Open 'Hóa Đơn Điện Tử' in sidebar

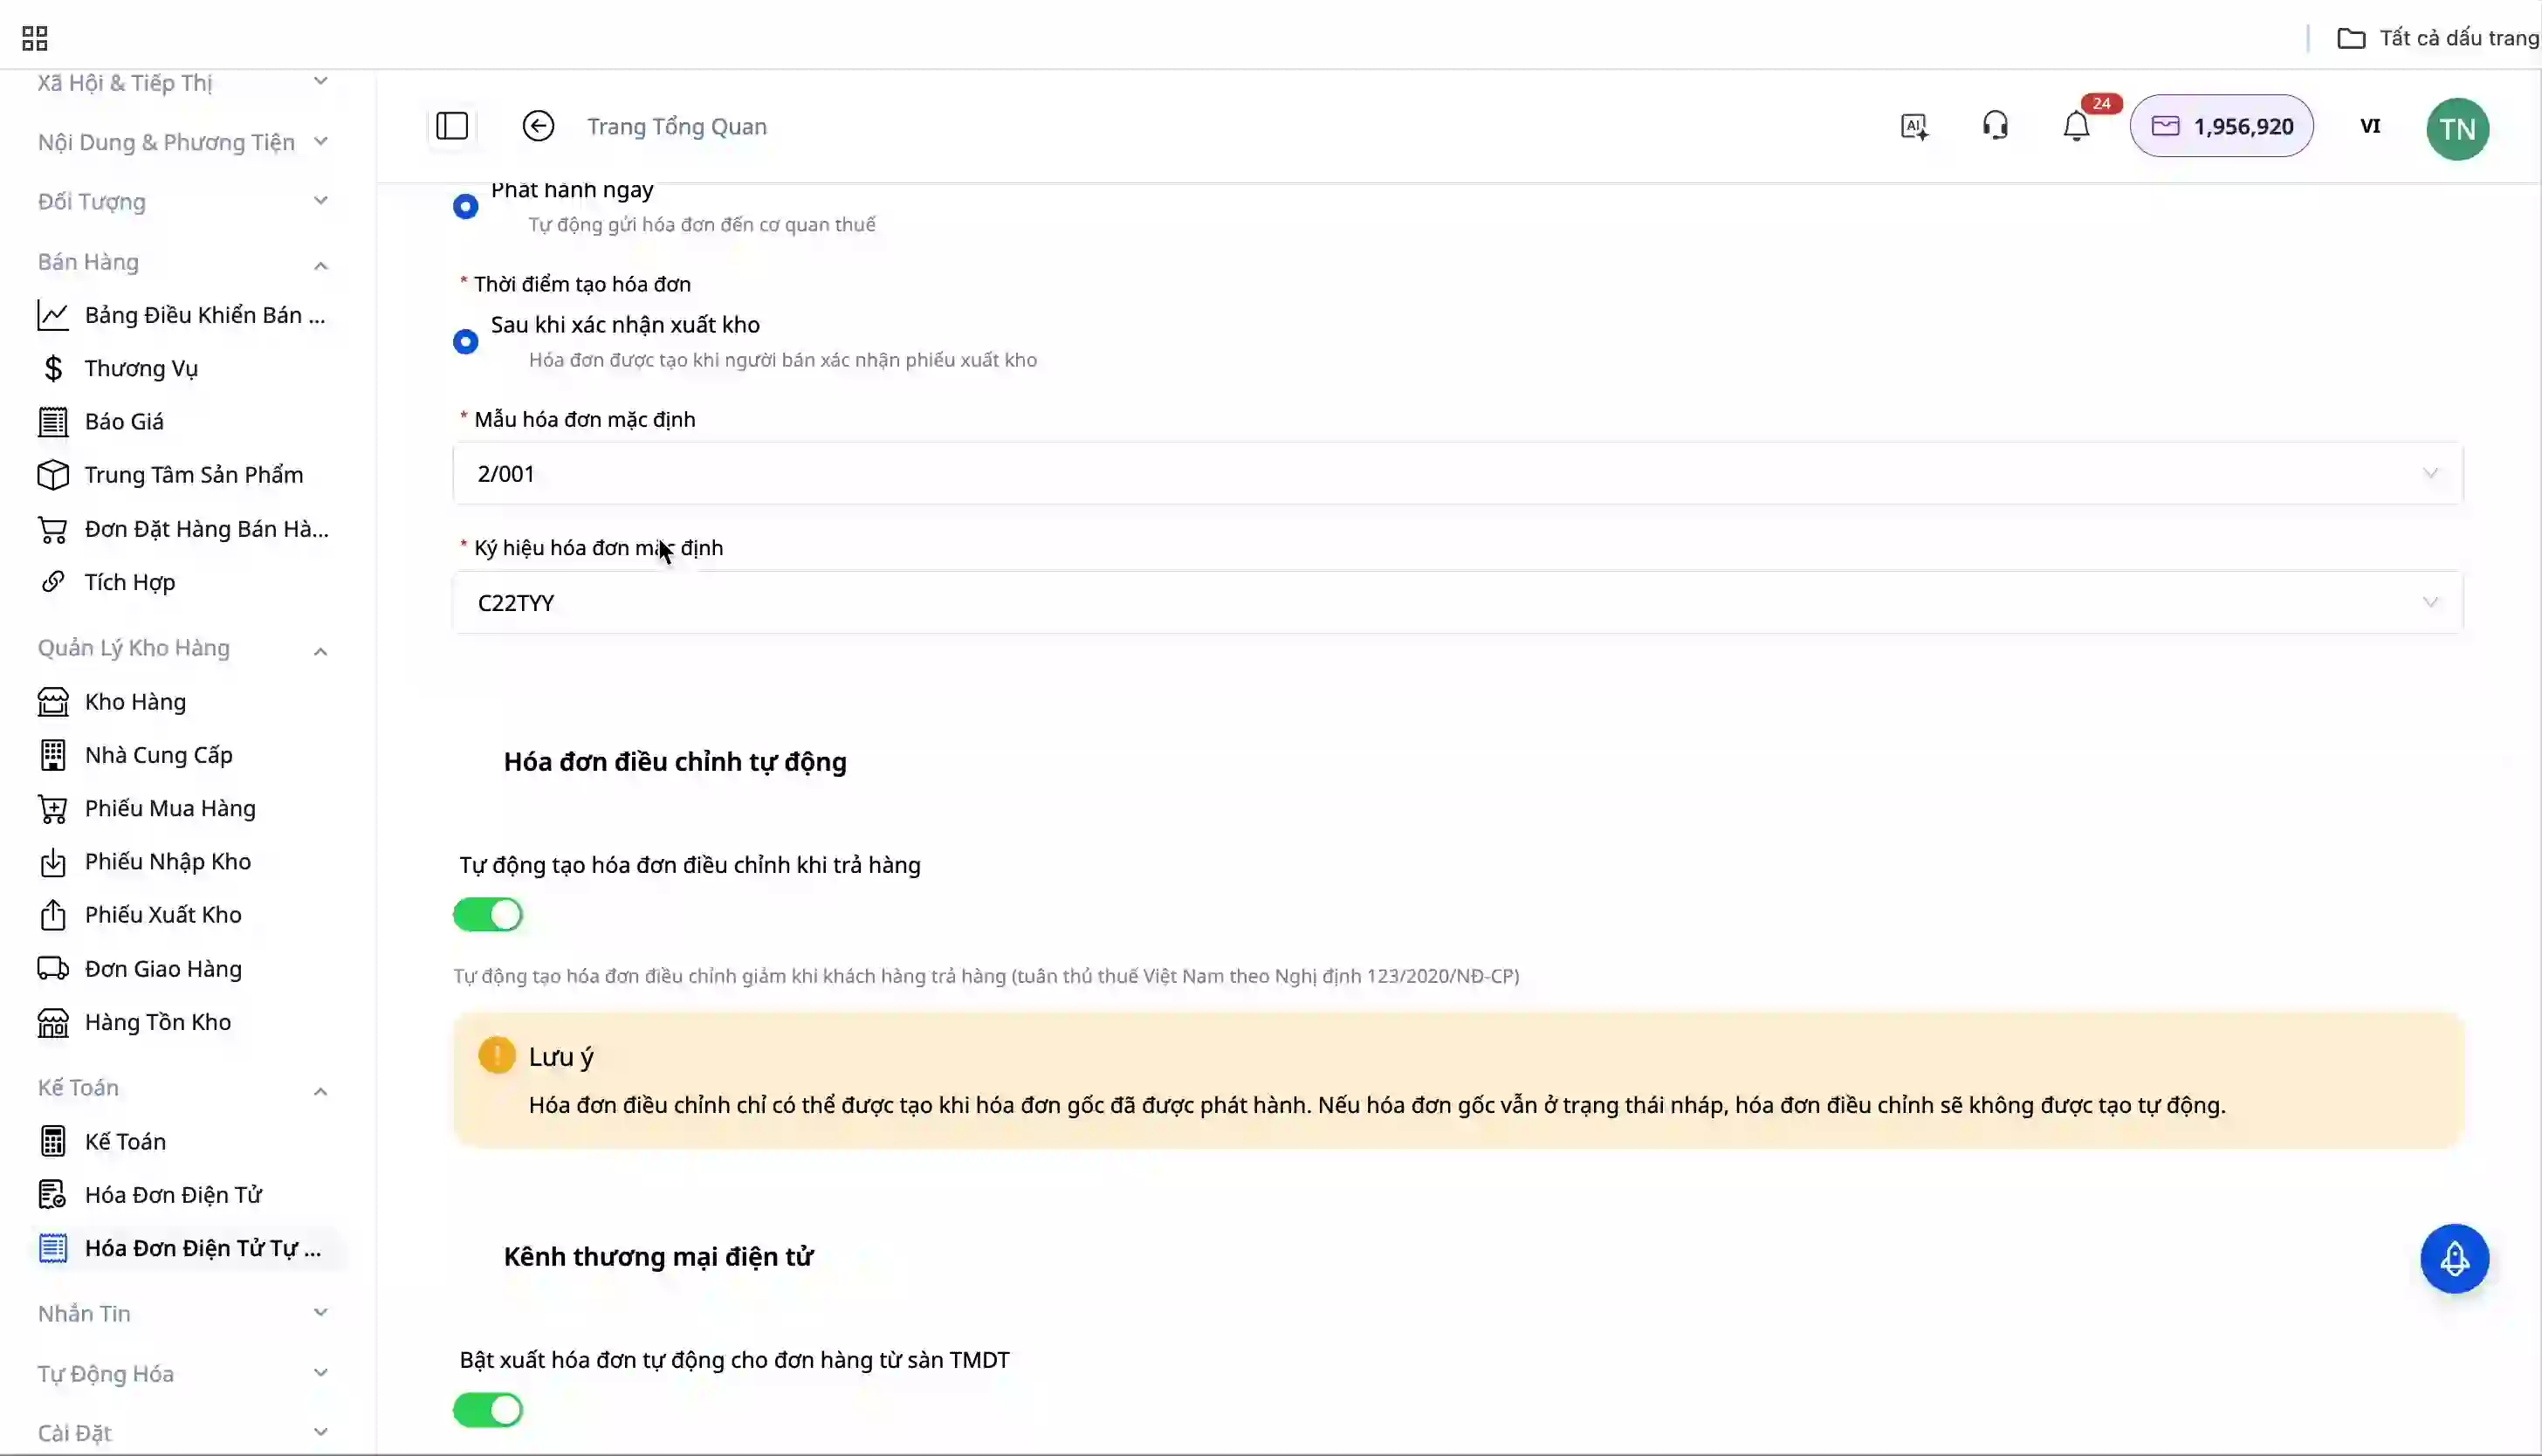(x=173, y=1194)
